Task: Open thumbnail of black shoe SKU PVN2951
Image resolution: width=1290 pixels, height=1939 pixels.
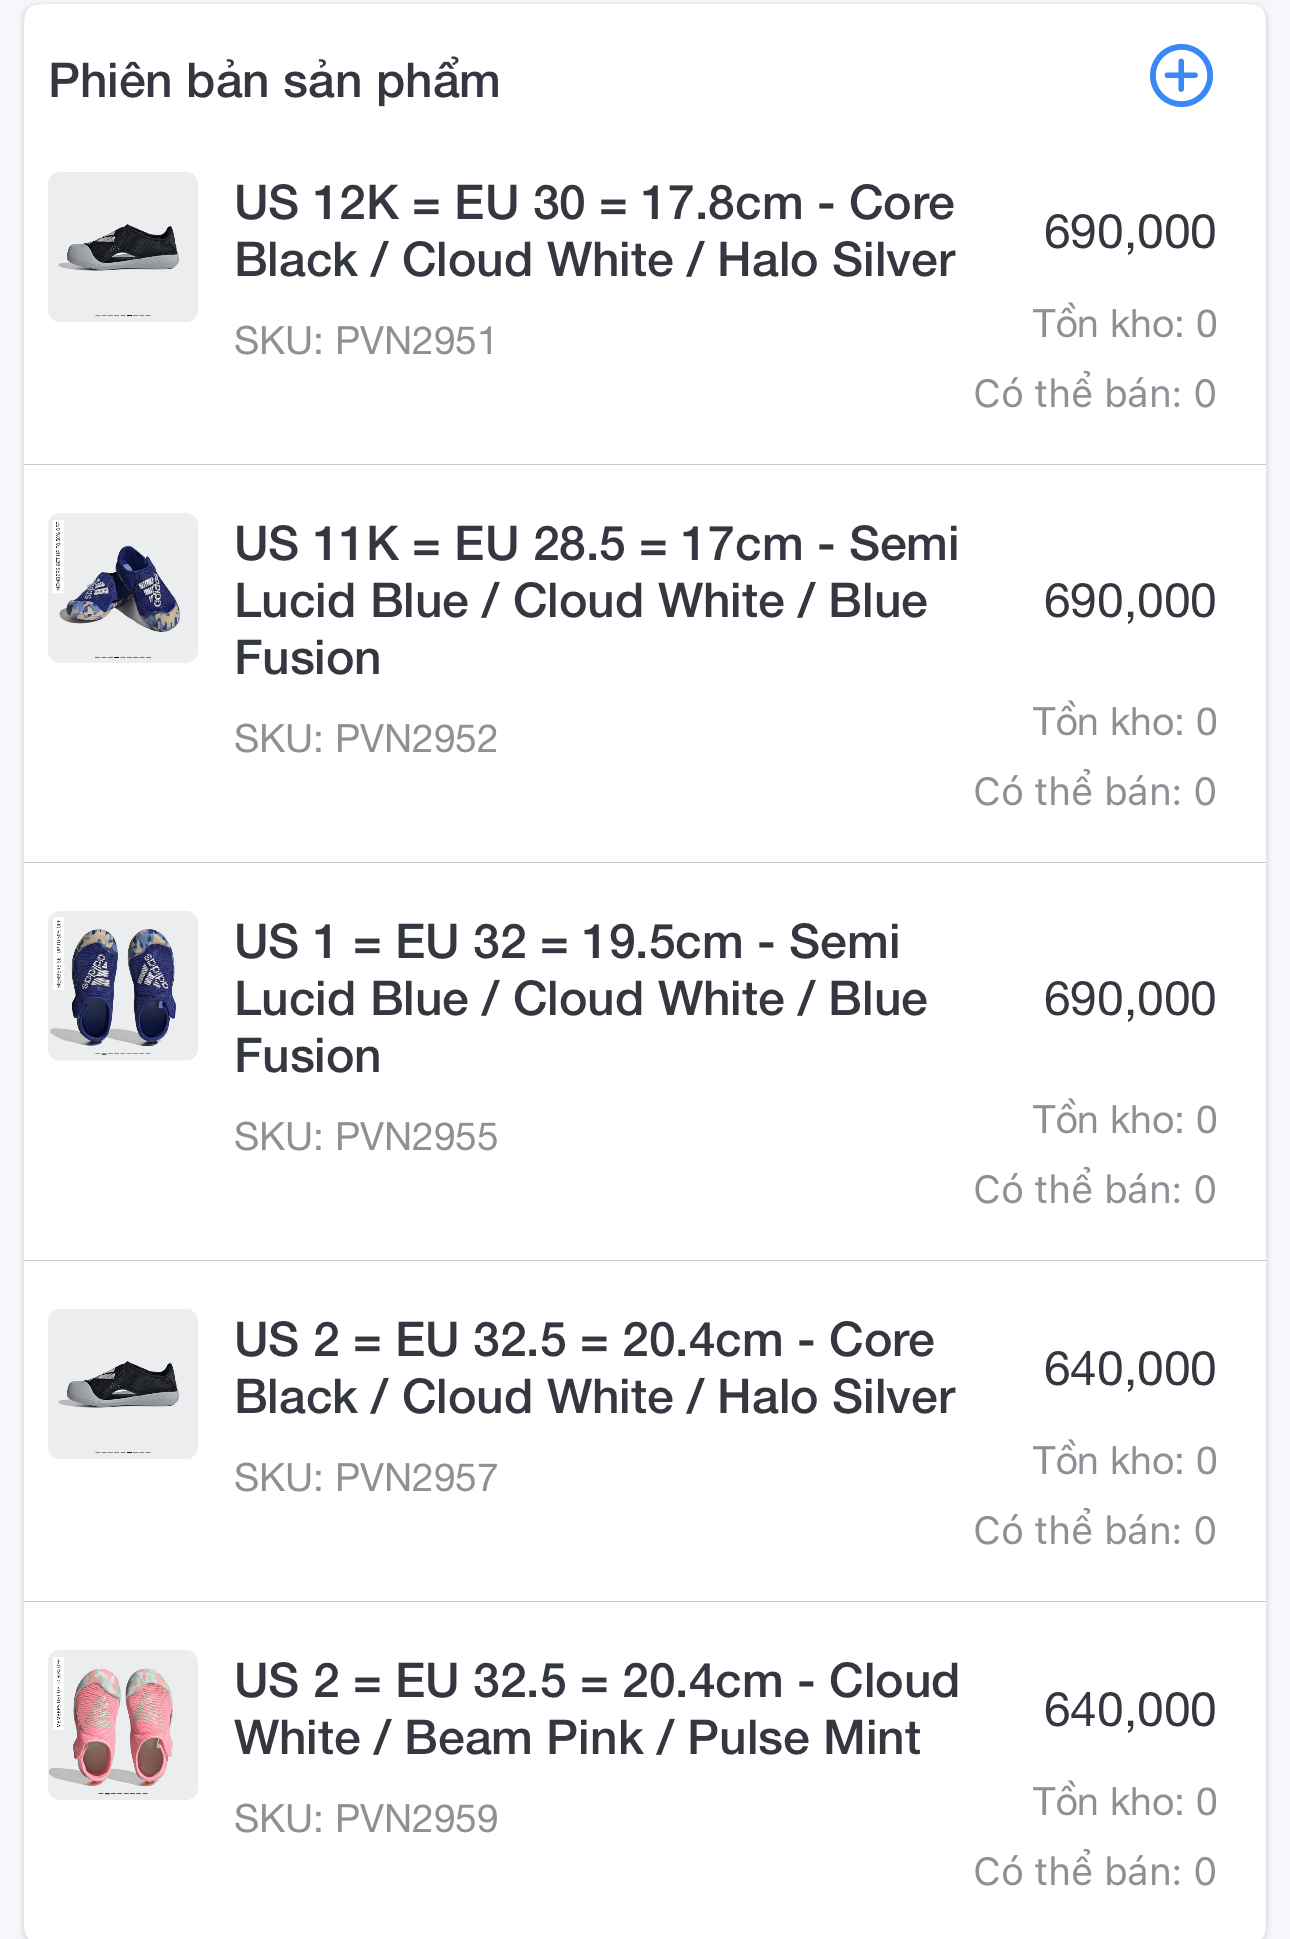Action: point(123,247)
